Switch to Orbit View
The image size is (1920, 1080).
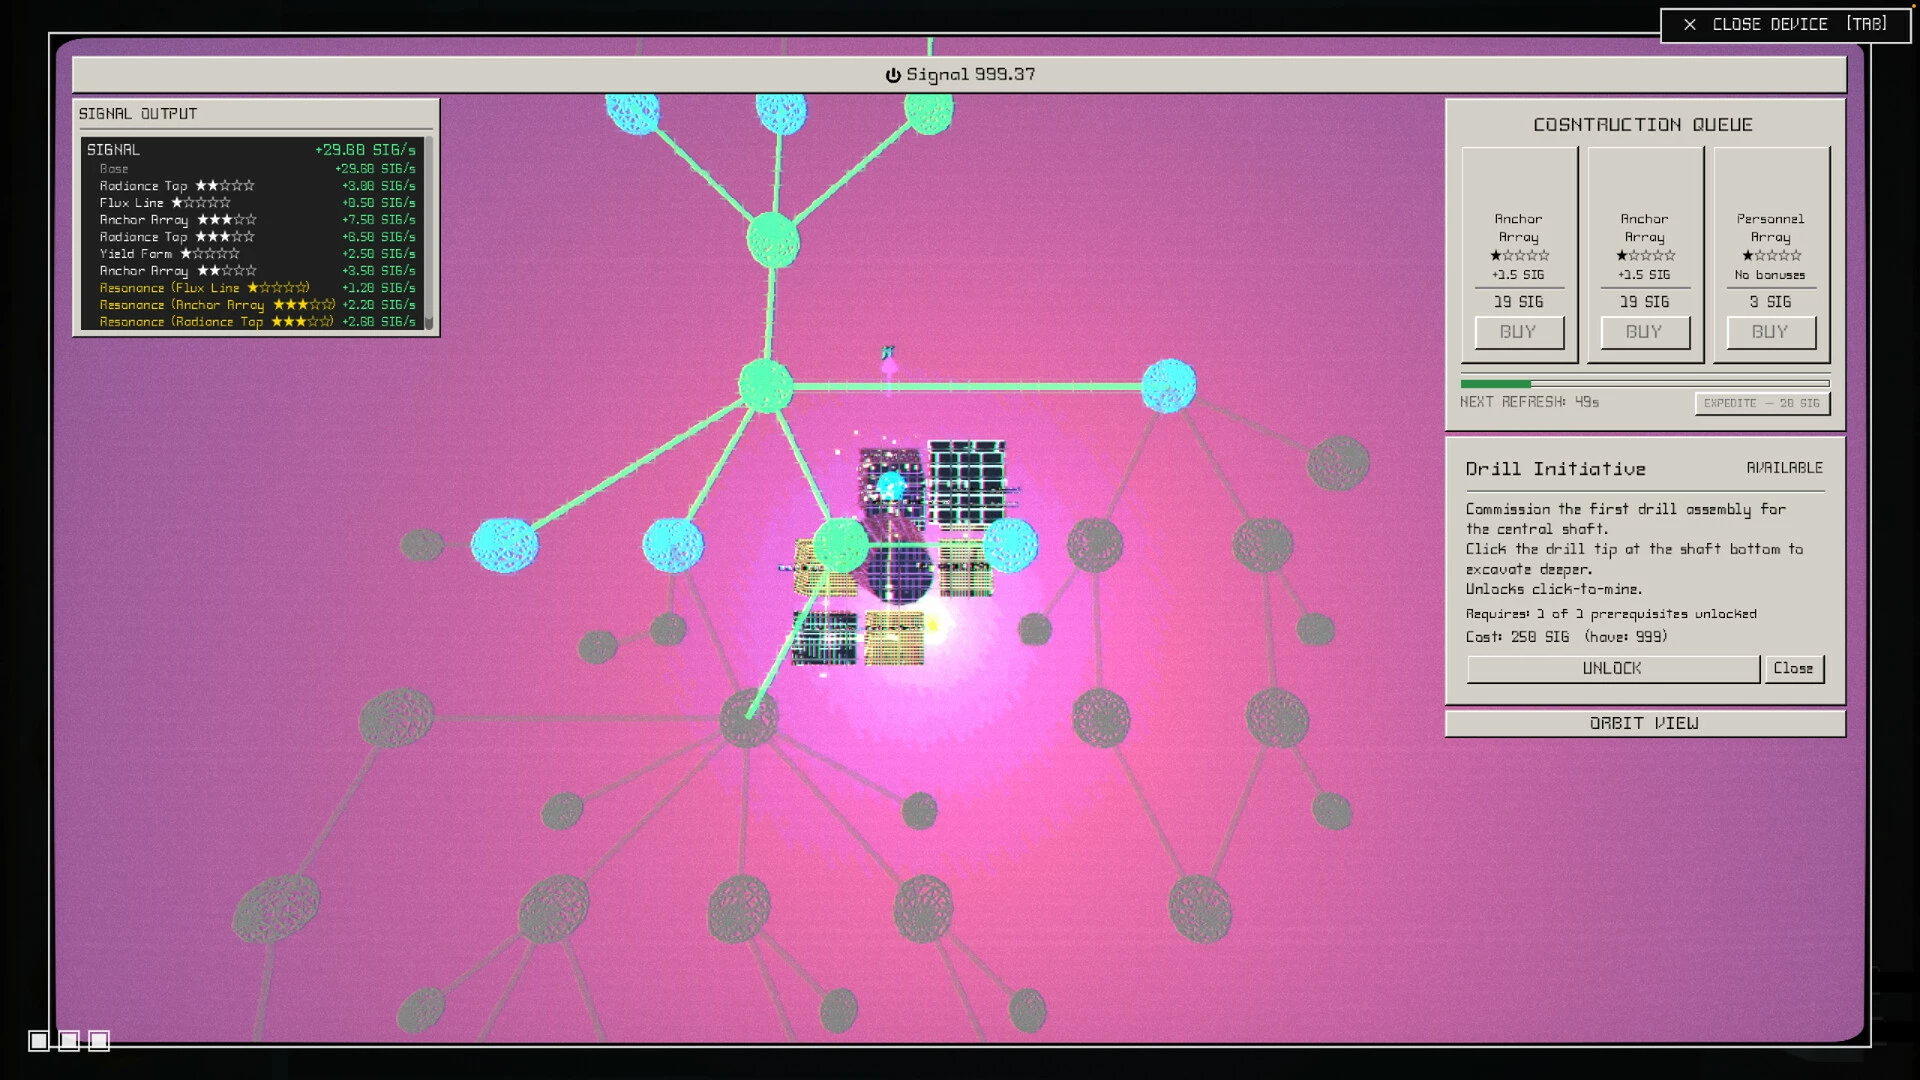coord(1645,723)
